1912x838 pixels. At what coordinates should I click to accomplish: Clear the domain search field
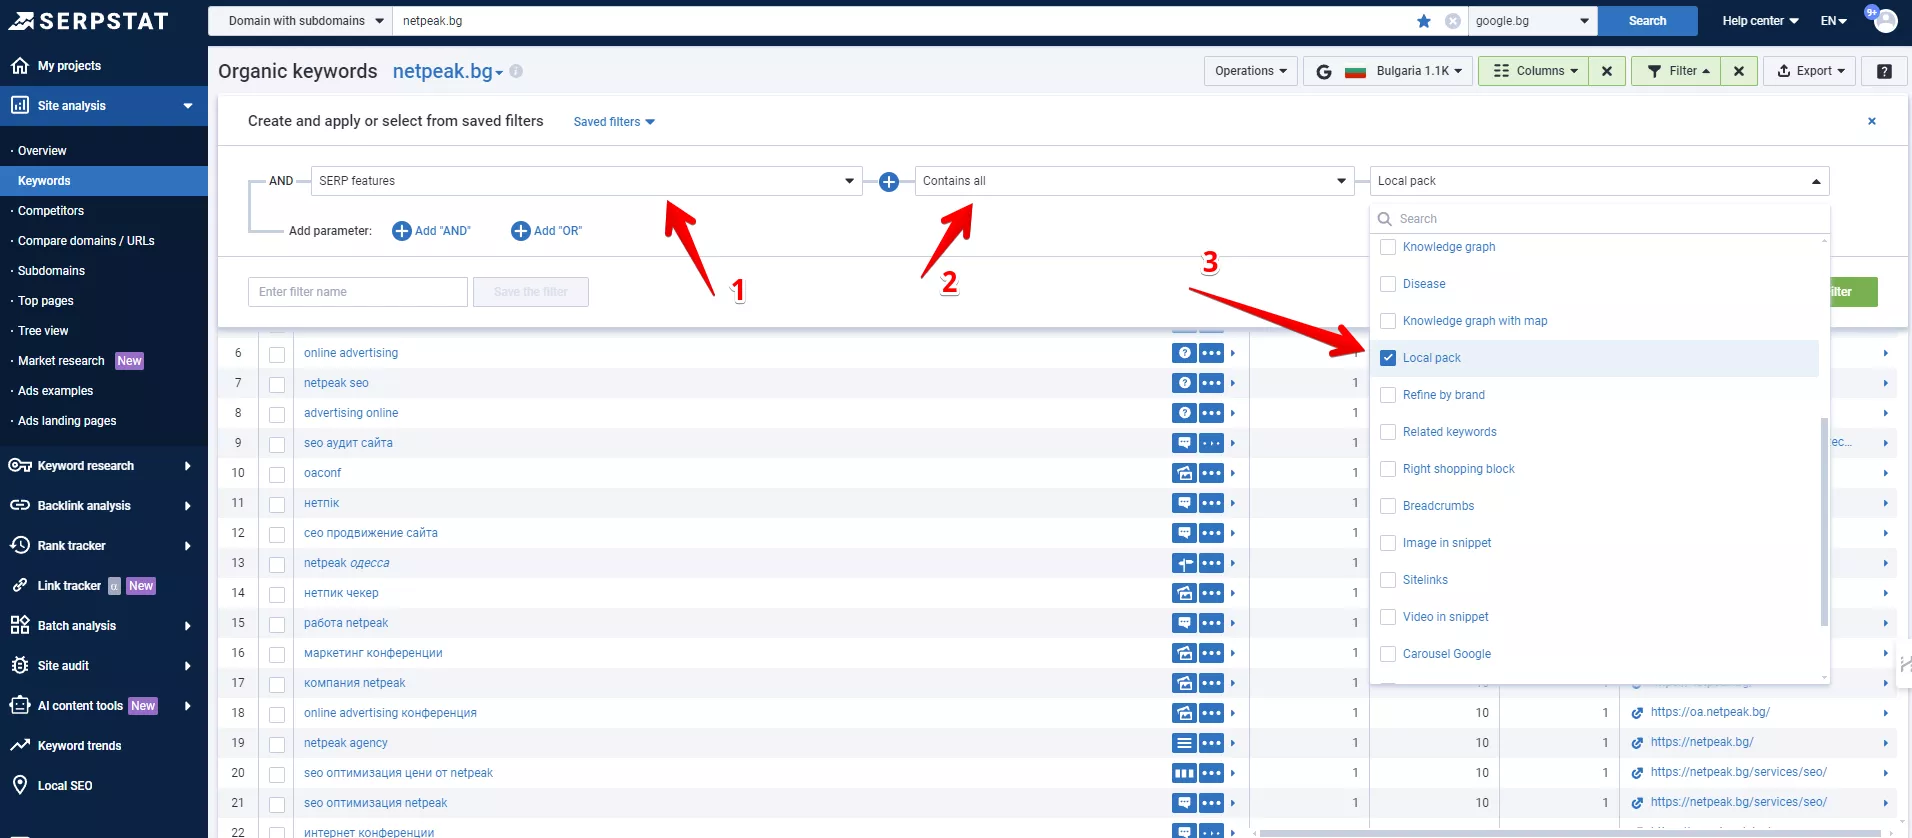(x=1453, y=21)
